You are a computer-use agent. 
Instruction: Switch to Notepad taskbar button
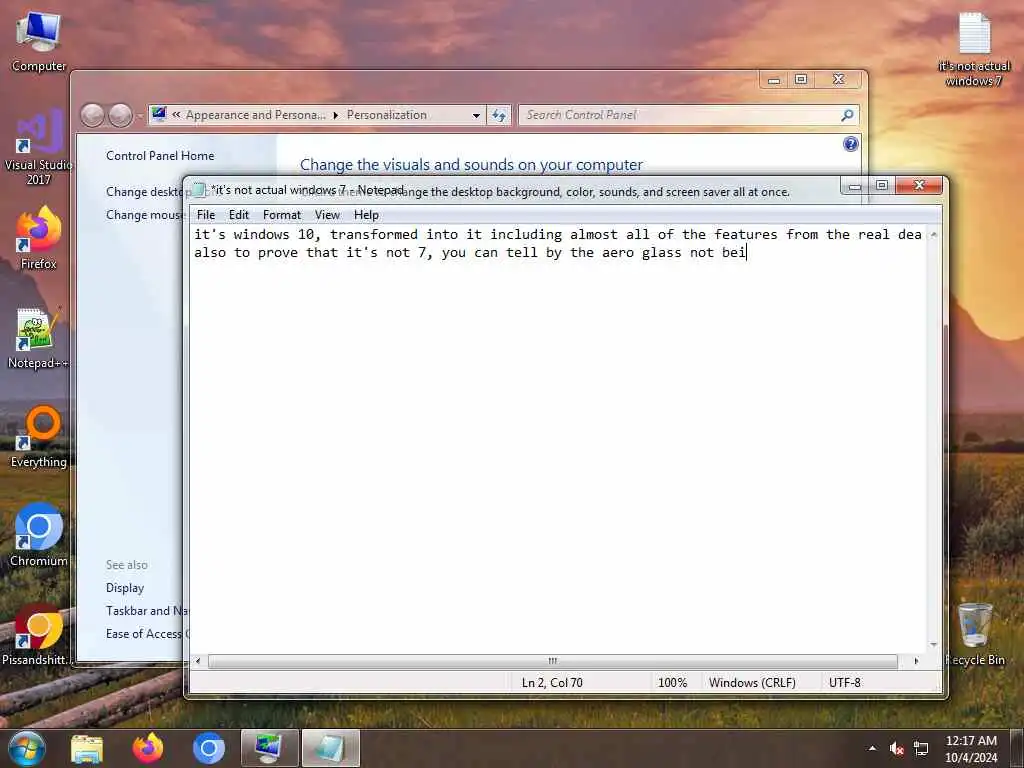pos(330,748)
